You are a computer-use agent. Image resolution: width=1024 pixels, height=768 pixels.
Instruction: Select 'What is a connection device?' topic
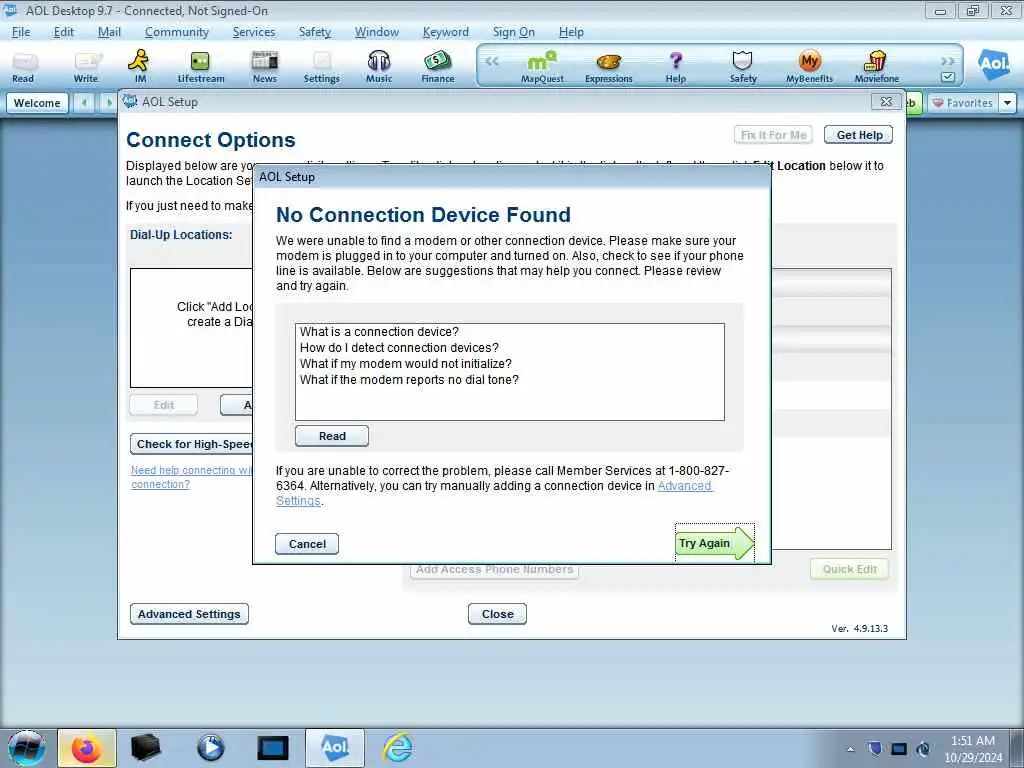tap(379, 332)
